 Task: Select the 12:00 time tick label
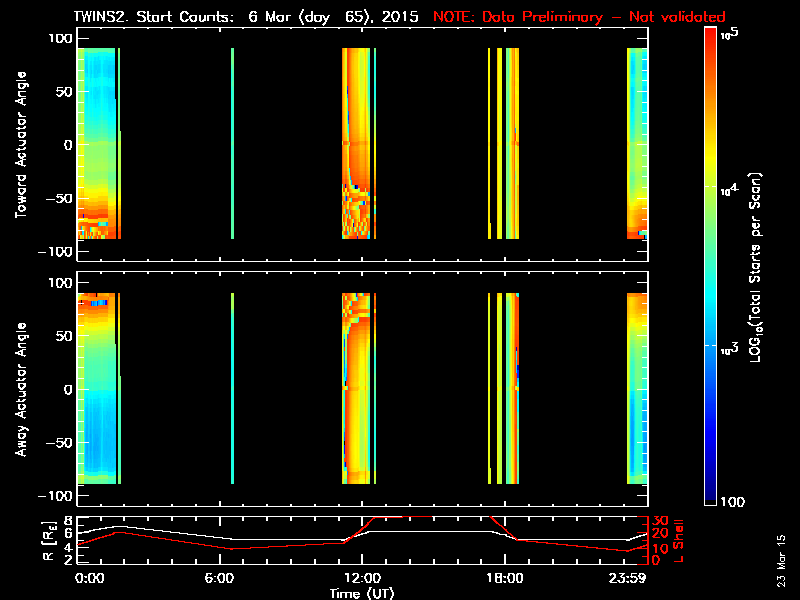(361, 578)
